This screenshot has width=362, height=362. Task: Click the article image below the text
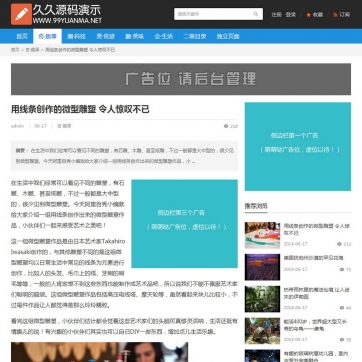tap(99, 352)
